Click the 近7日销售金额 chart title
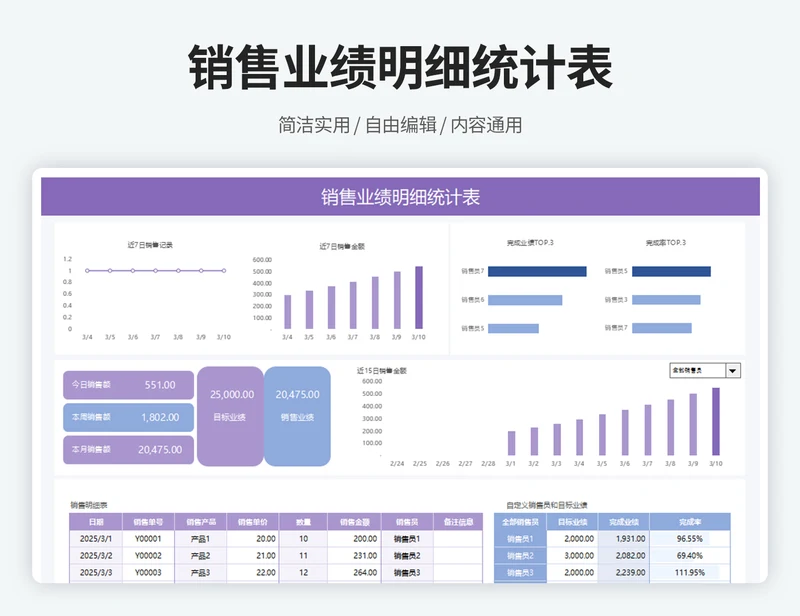The image size is (800, 616). pyautogui.click(x=342, y=247)
